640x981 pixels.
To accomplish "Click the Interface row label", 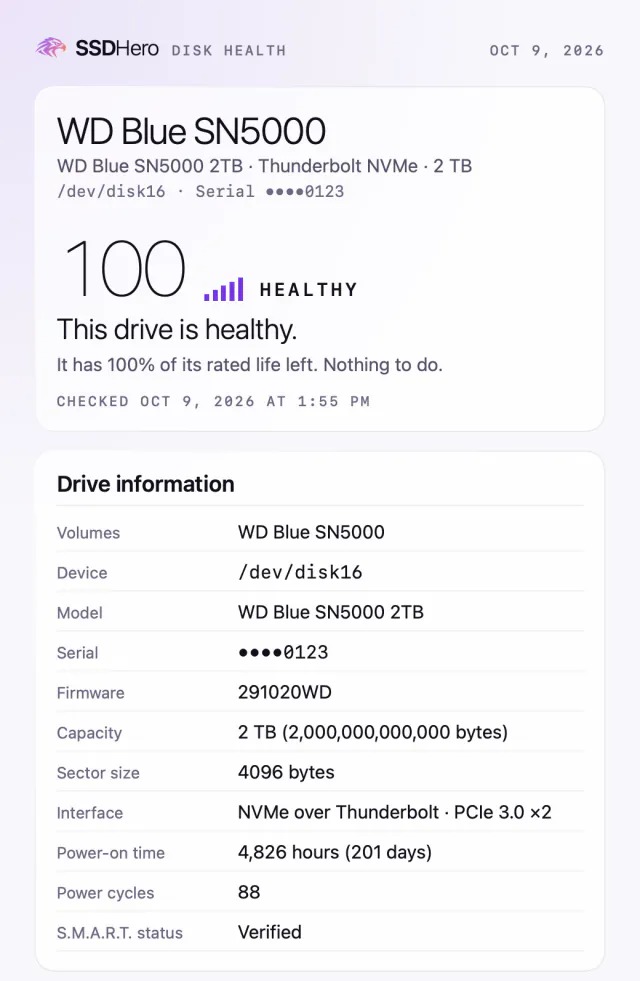I will tap(90, 813).
